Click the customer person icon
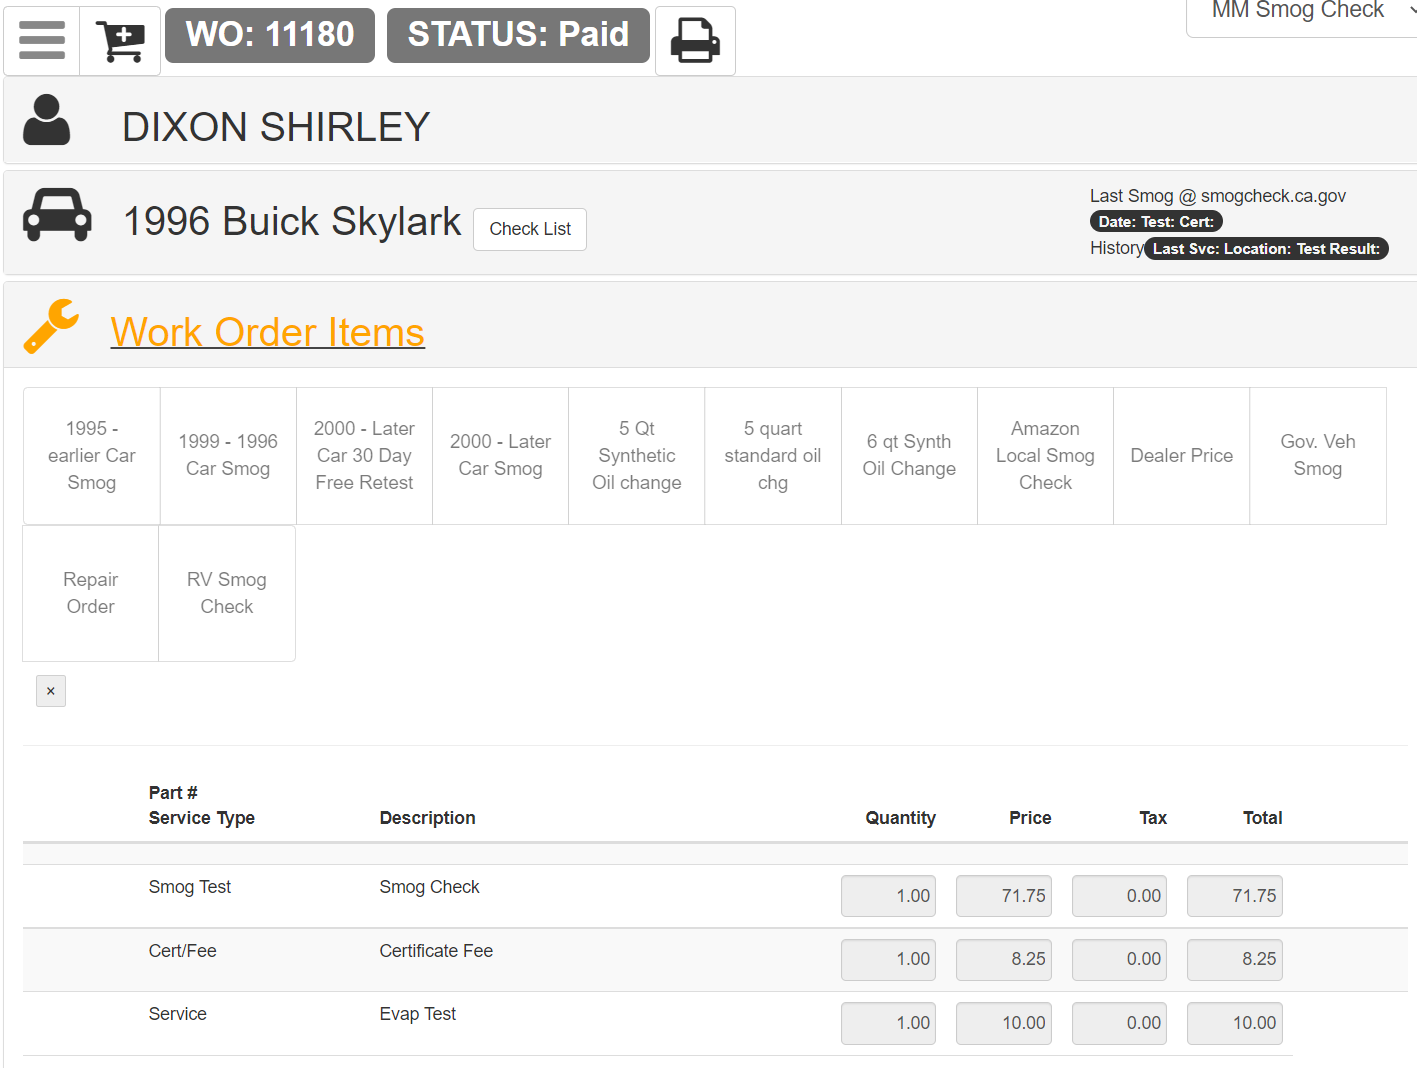1417x1068 pixels. (46, 121)
